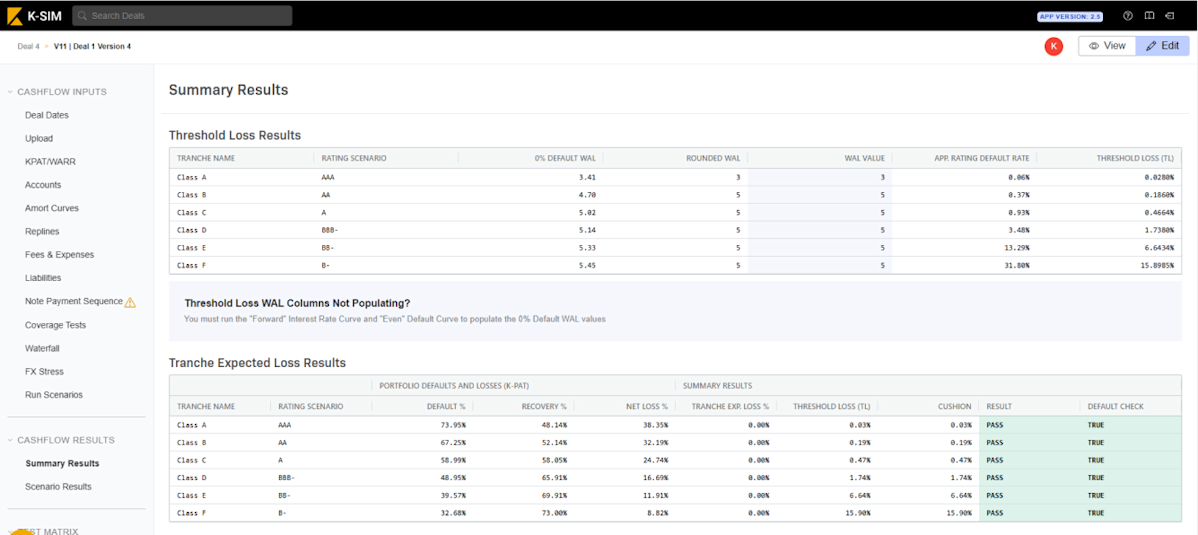Click App. Rating Default Rate header
This screenshot has height=535, width=1198.
tap(981, 158)
